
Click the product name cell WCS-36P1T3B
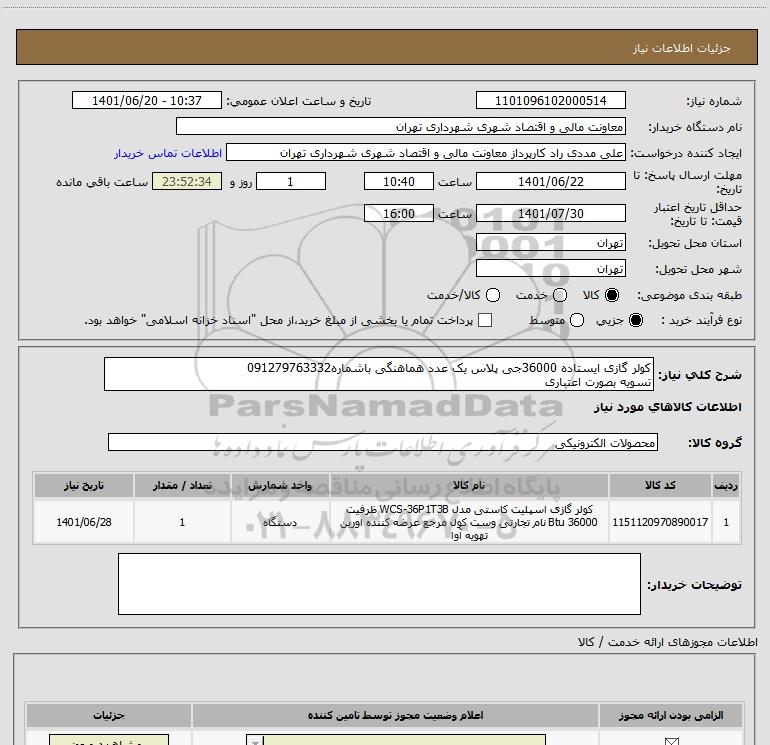click(469, 522)
